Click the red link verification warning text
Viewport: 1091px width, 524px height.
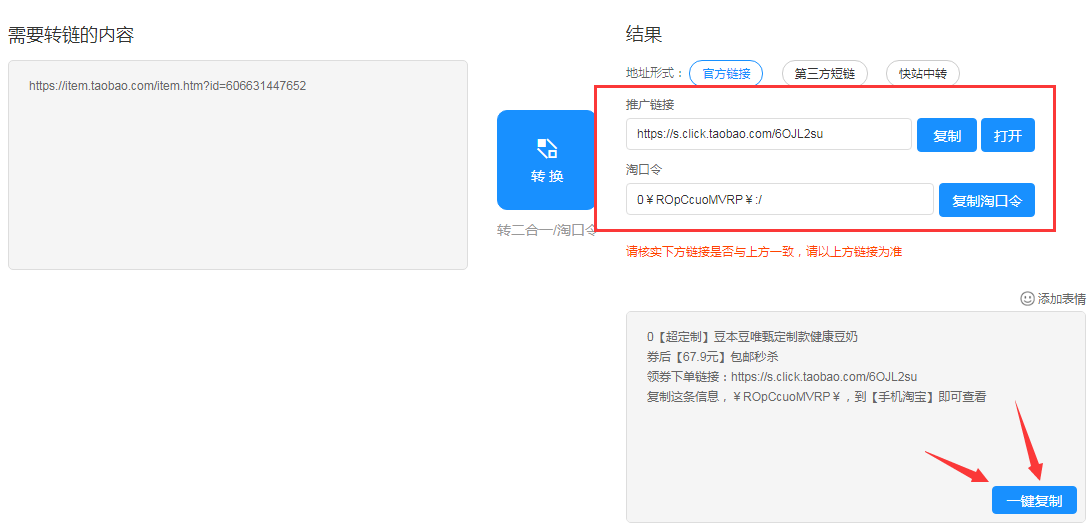(x=763, y=252)
